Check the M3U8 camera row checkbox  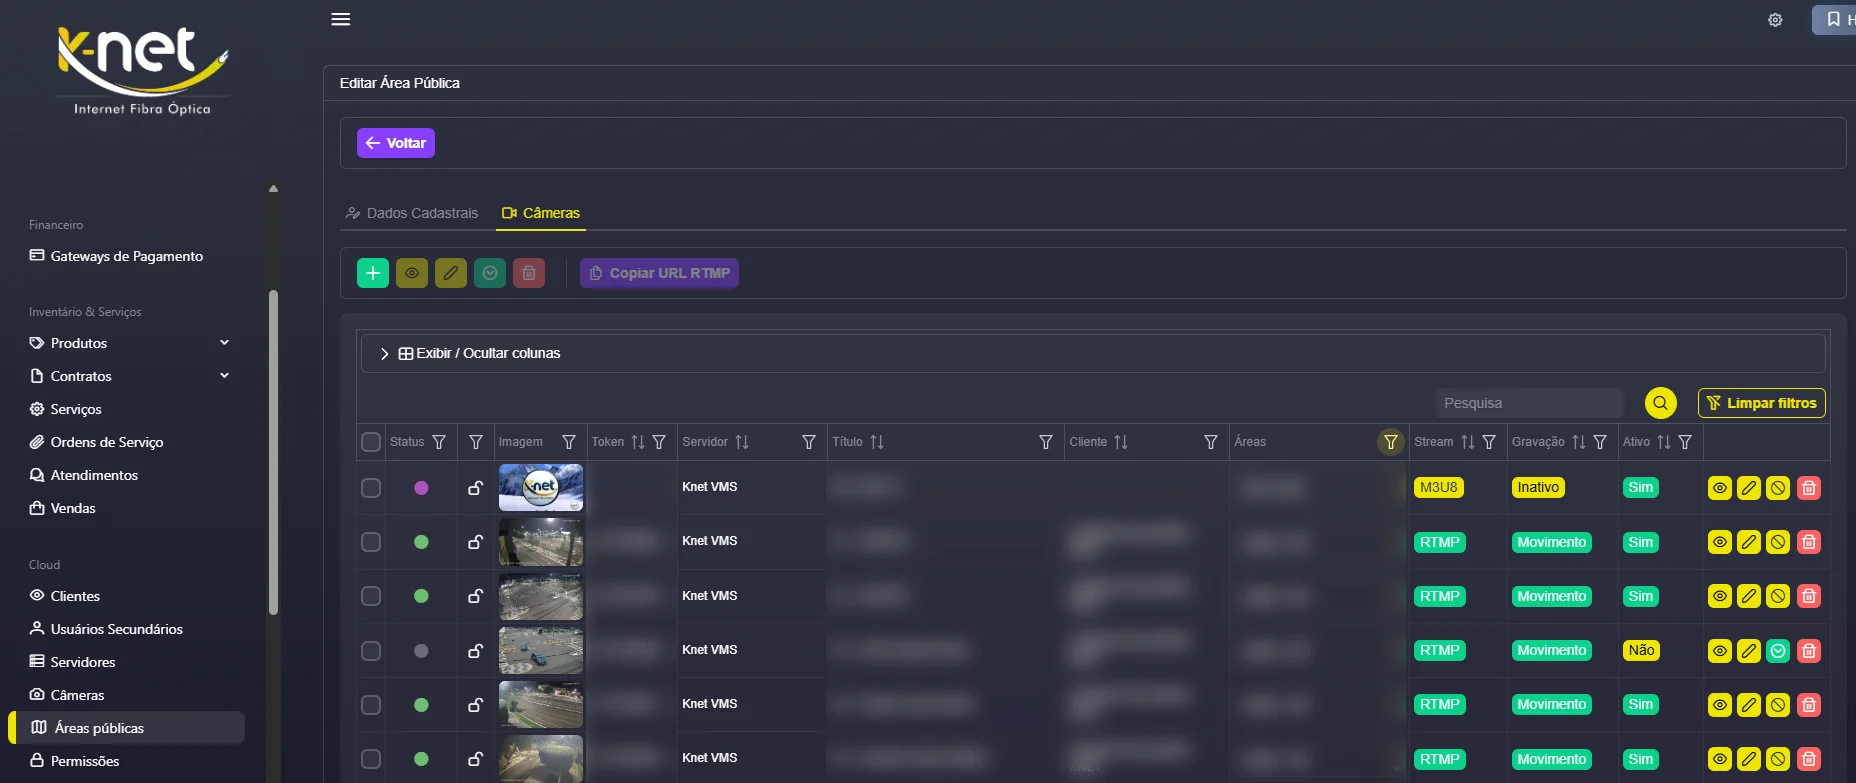click(x=371, y=488)
